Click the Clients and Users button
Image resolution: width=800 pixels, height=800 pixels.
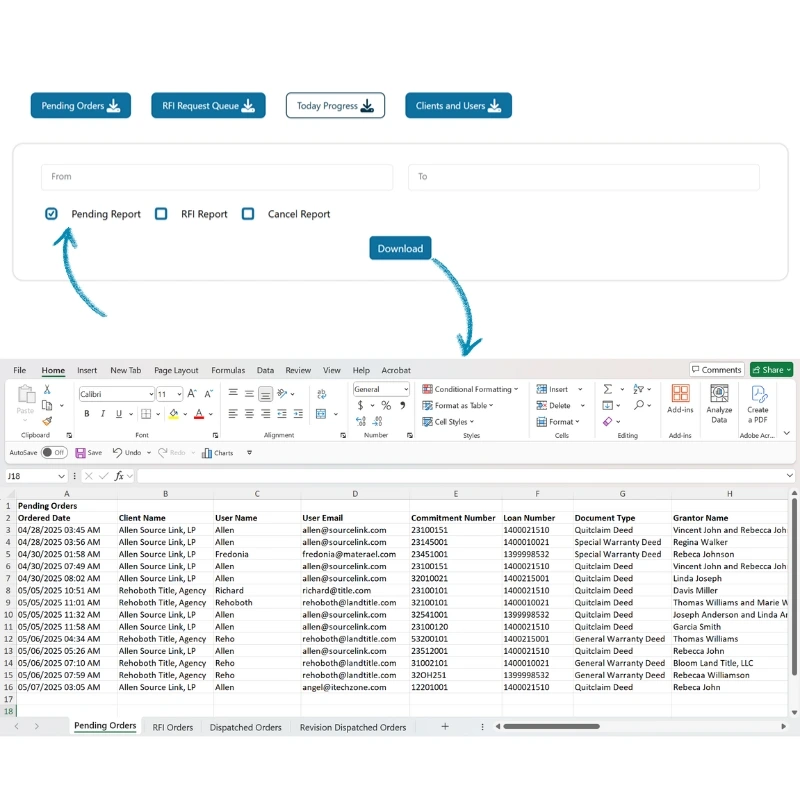point(458,104)
